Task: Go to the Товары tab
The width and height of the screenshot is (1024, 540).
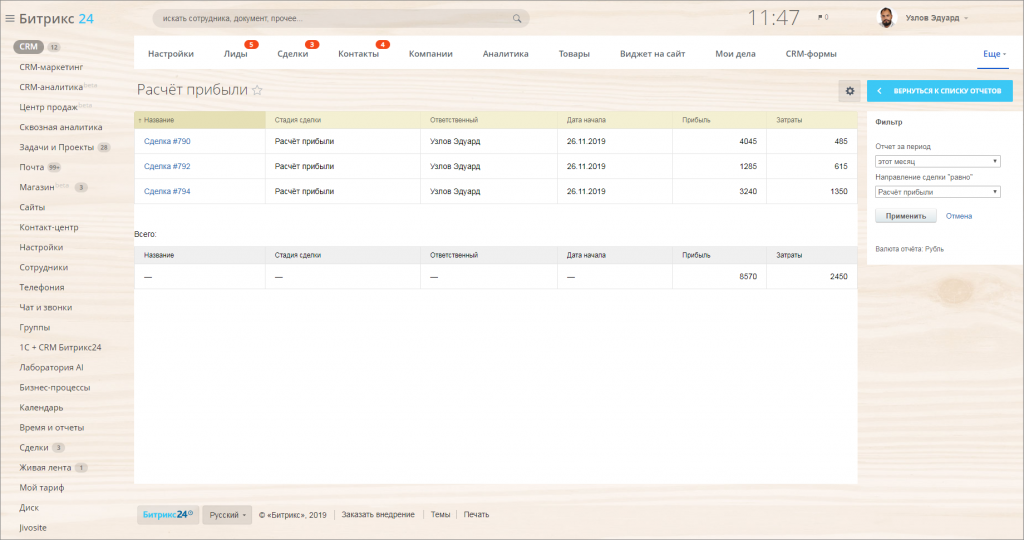Action: (574, 54)
